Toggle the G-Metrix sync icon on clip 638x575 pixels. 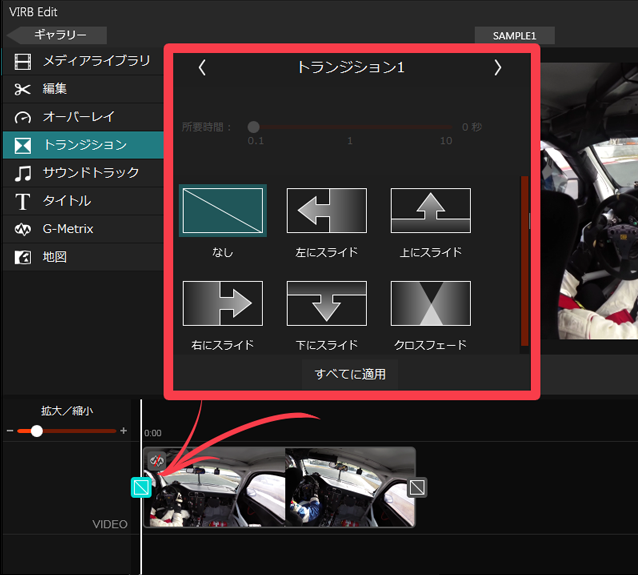point(157,460)
